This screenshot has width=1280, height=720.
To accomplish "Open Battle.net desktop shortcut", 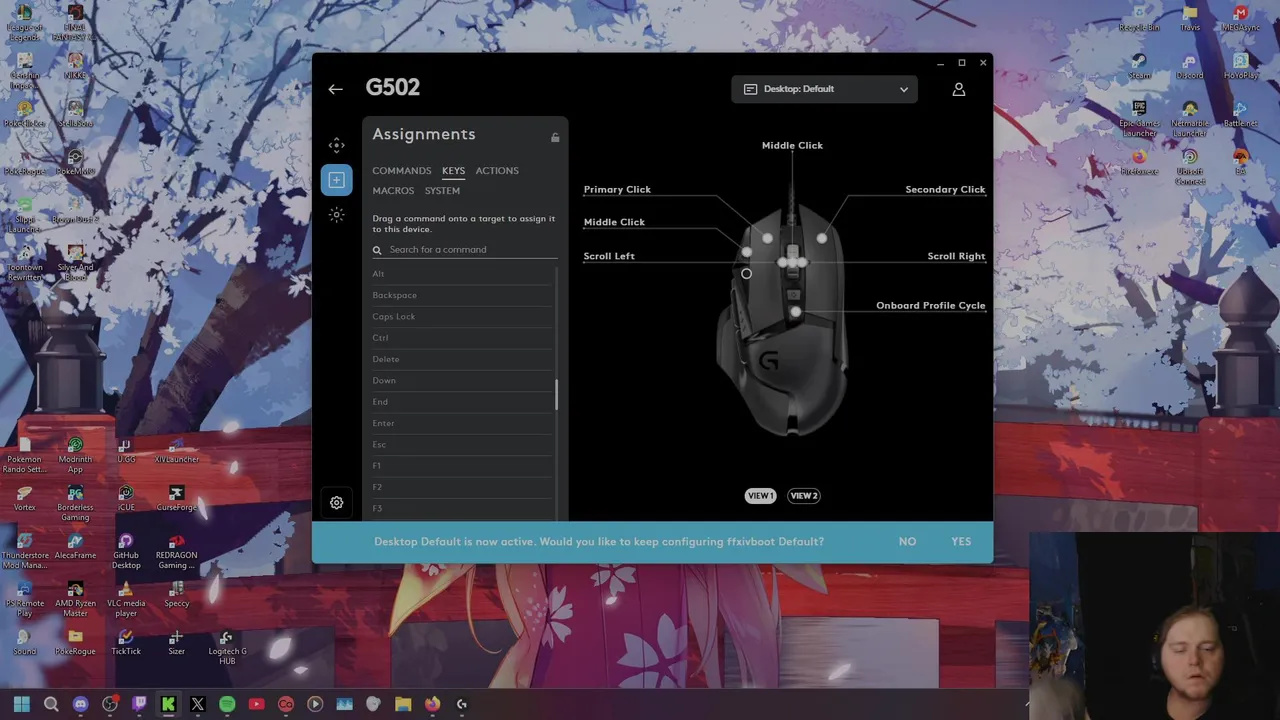I will point(1240,114).
